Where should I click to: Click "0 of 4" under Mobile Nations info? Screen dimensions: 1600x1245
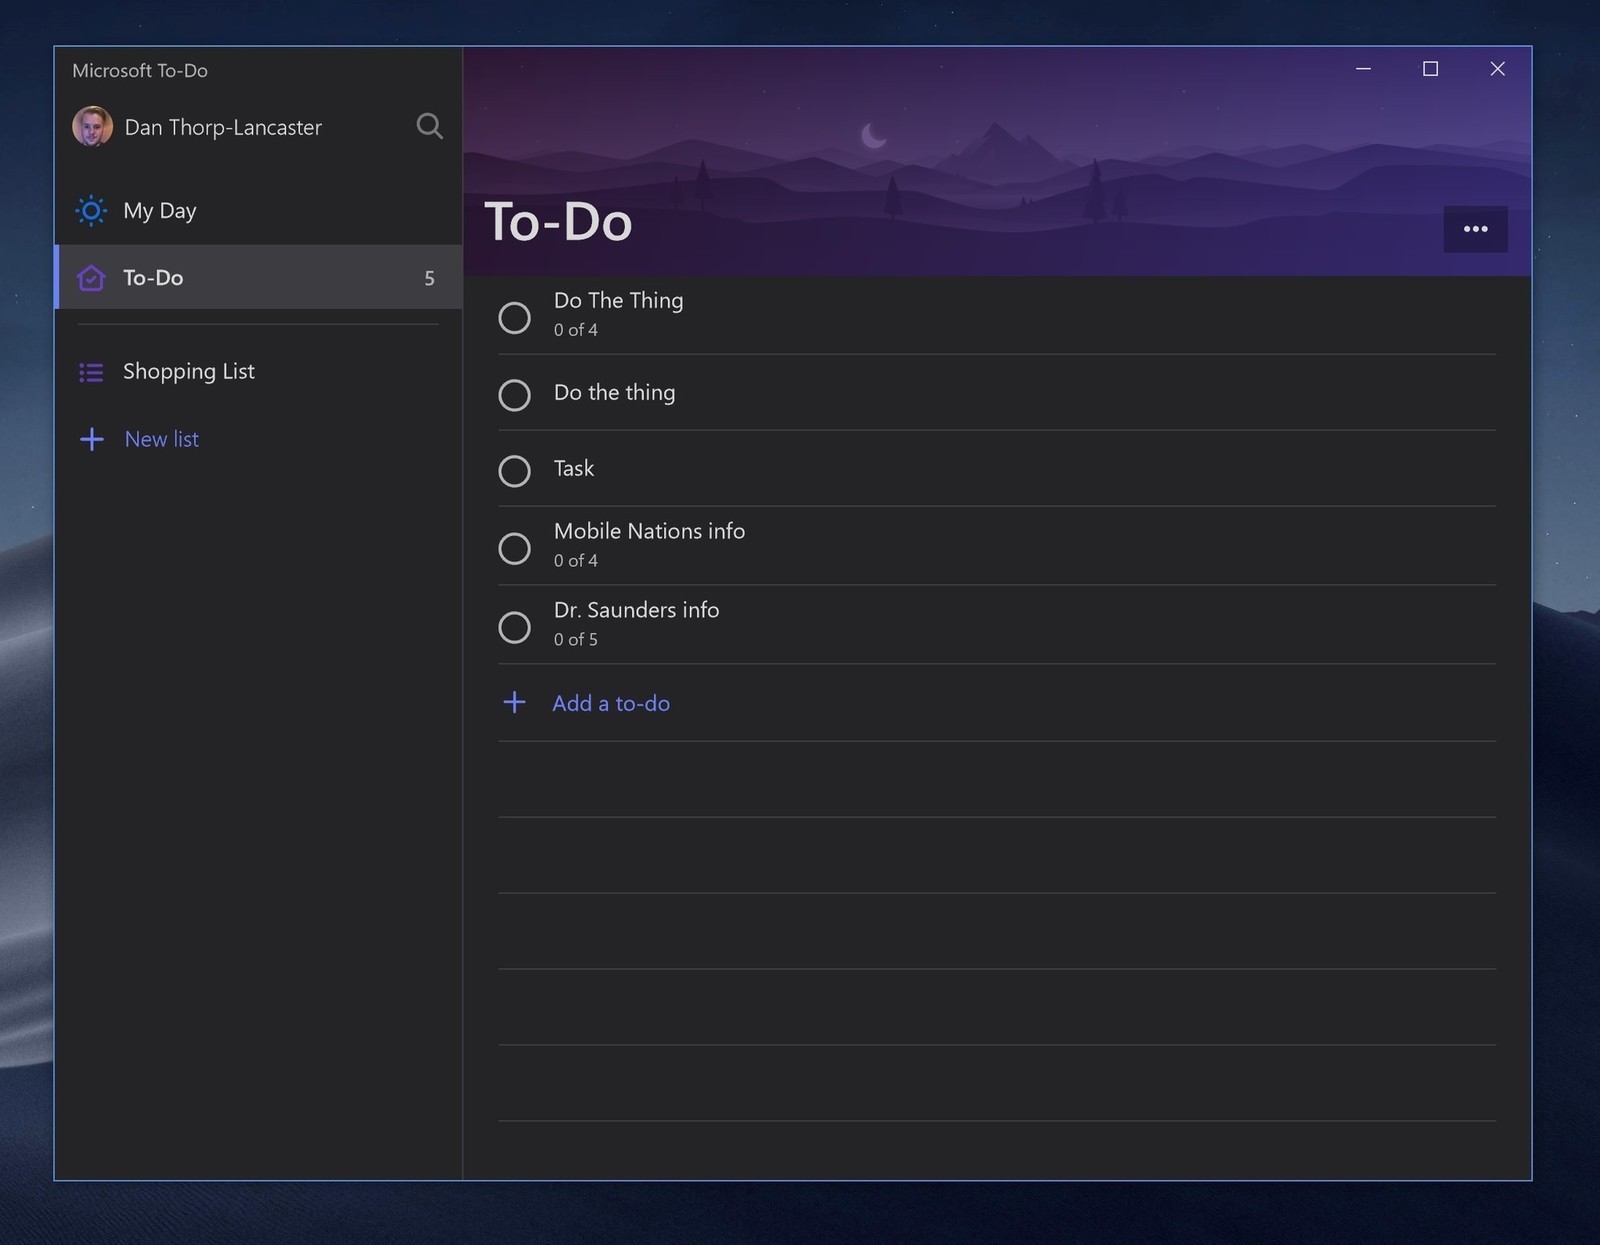(576, 560)
